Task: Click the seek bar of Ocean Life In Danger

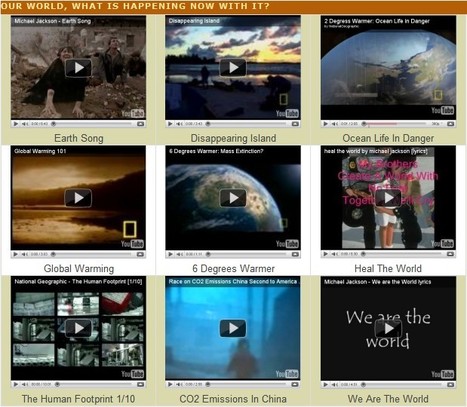Action: 394,124
